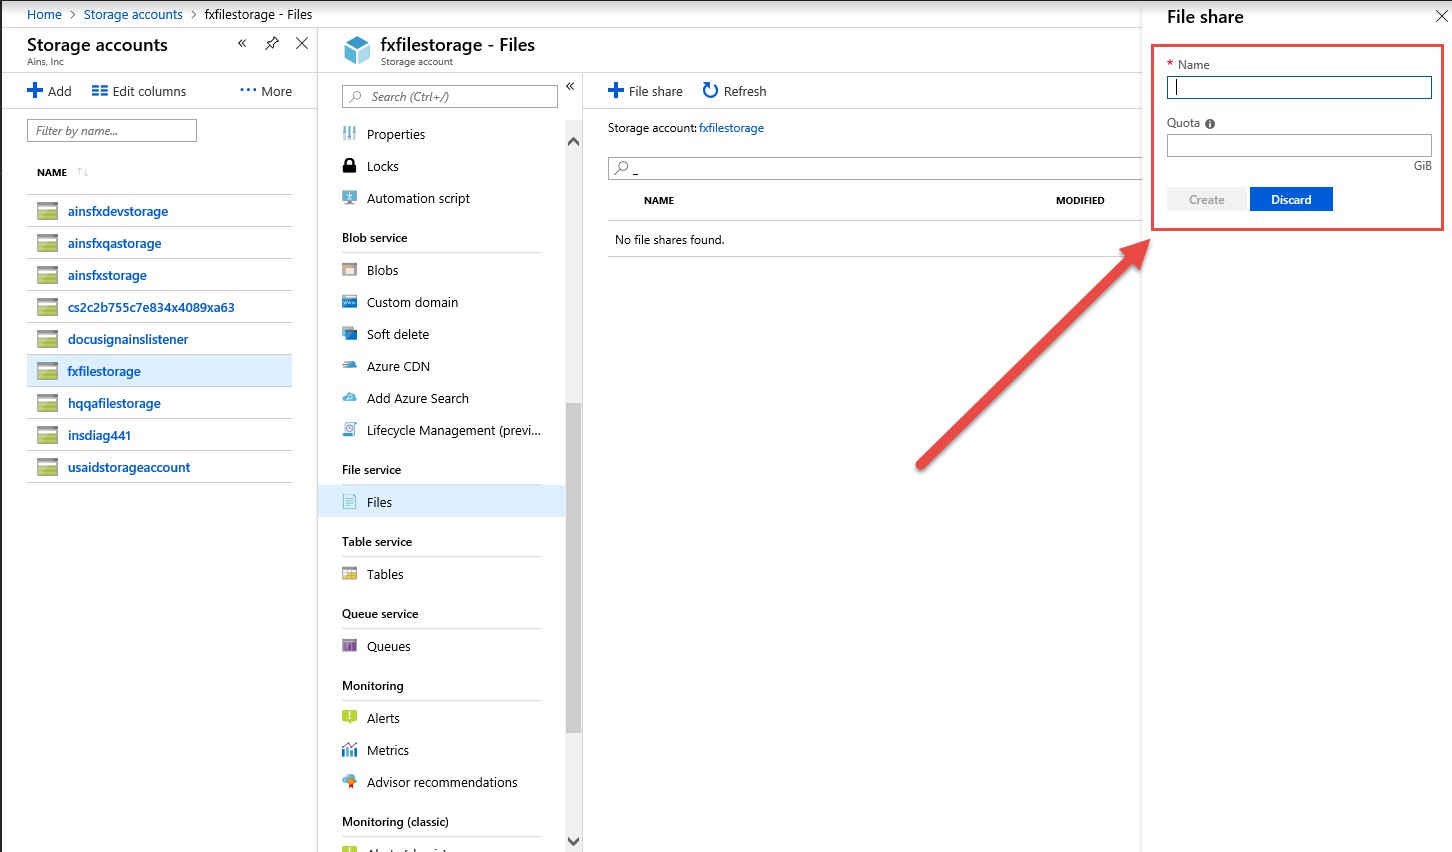1452x852 pixels.
Task: Sort by the NAME column arrows
Action: (83, 172)
